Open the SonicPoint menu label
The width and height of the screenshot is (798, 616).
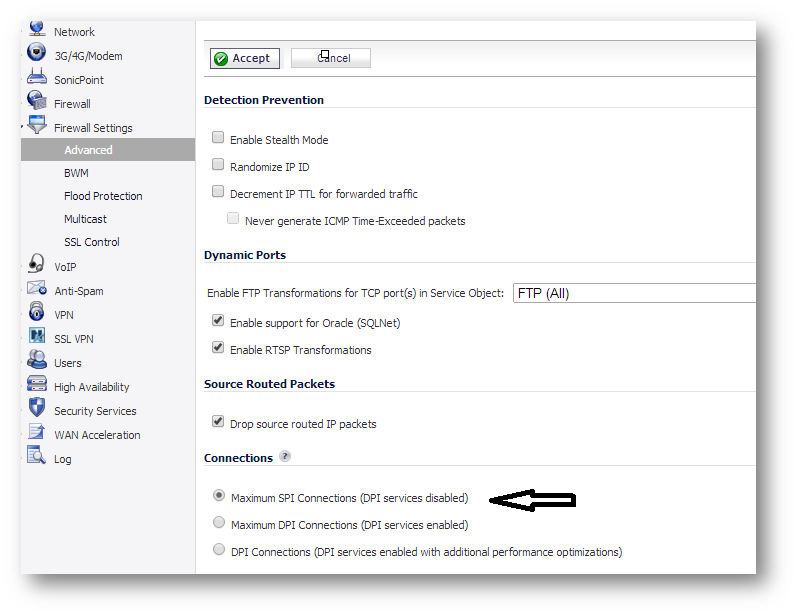79,80
